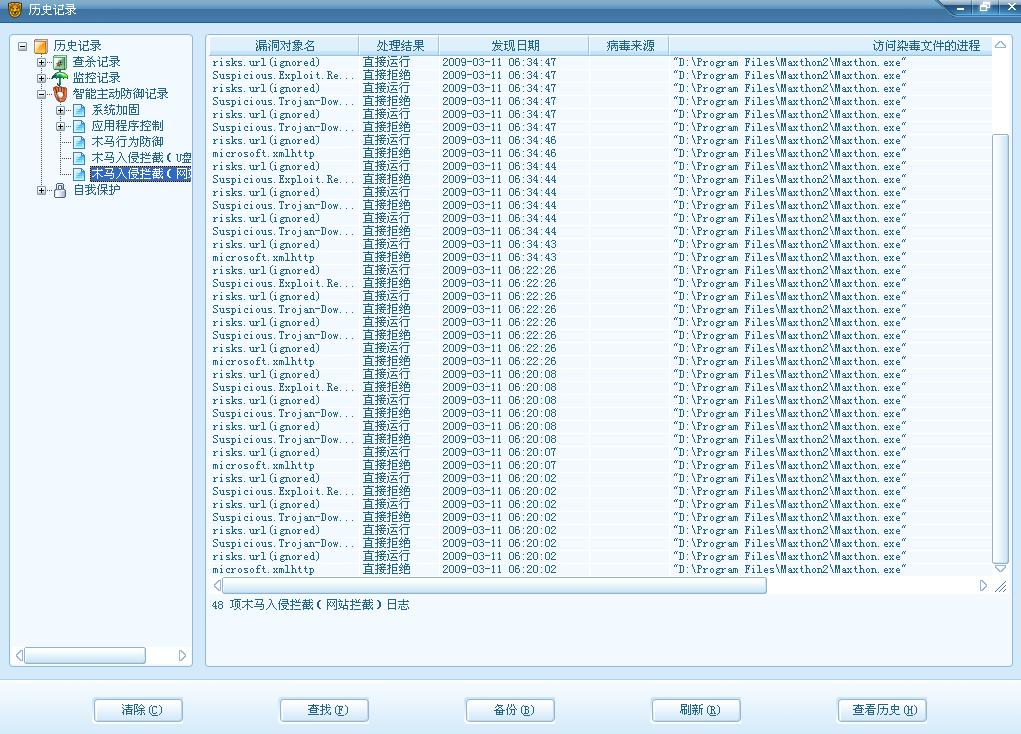Click the 48 项木马入侵拦截 status text

(x=311, y=605)
